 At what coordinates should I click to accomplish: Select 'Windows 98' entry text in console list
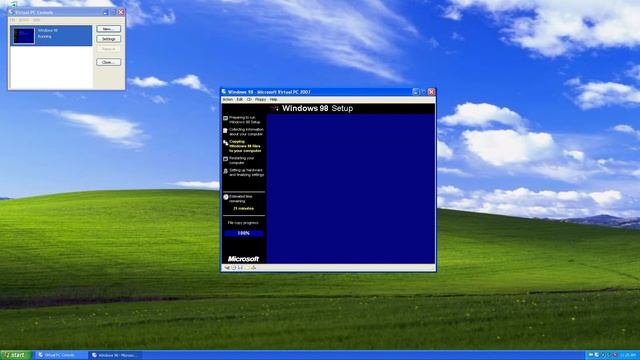pyautogui.click(x=48, y=31)
